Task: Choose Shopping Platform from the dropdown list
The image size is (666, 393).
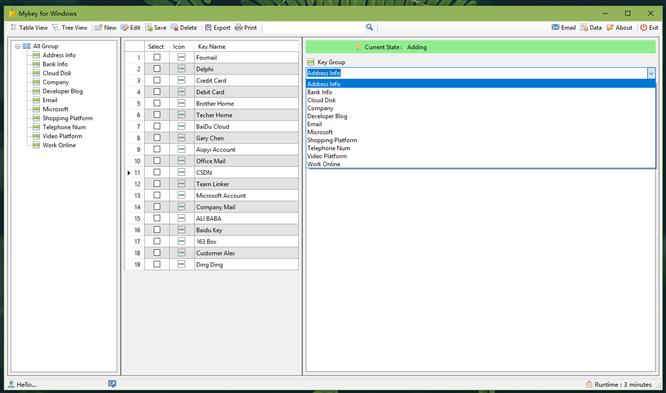Action: (x=332, y=140)
